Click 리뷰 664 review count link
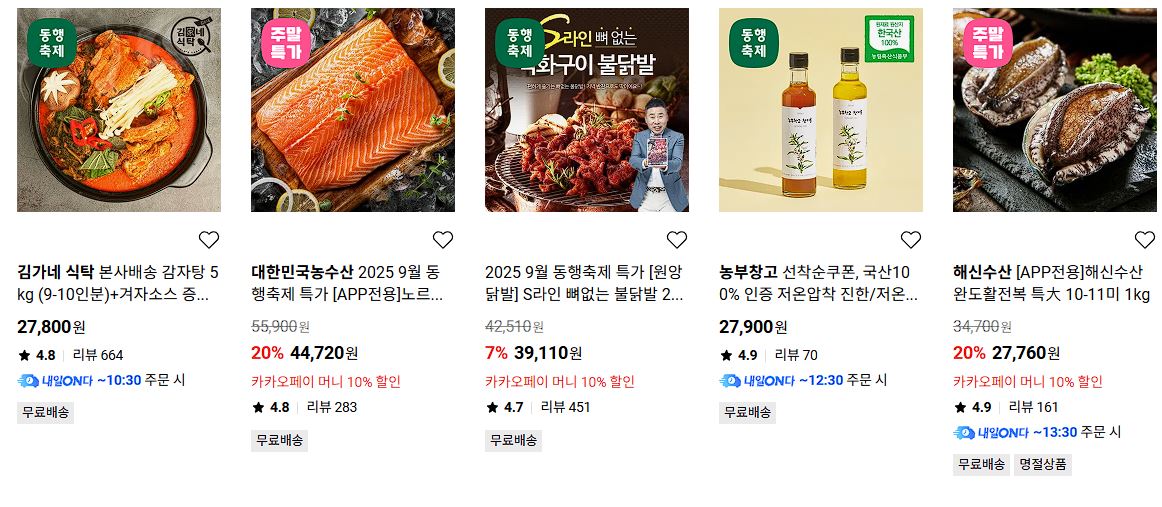 (98, 355)
